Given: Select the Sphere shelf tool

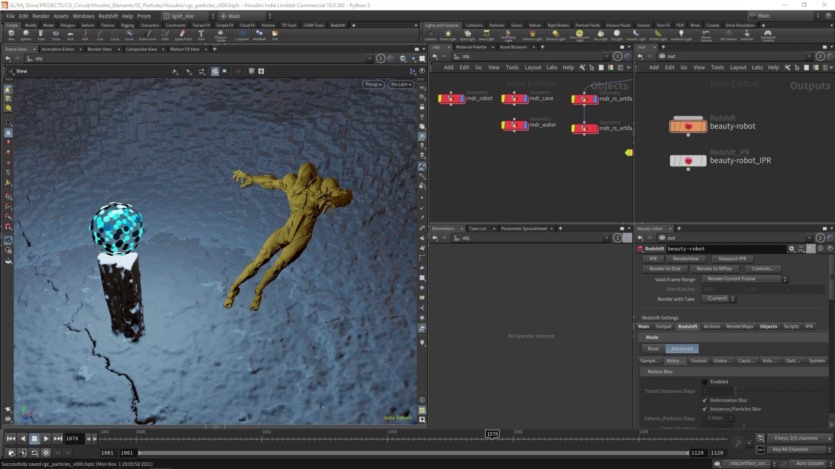Looking at the screenshot, I should pos(26,35).
